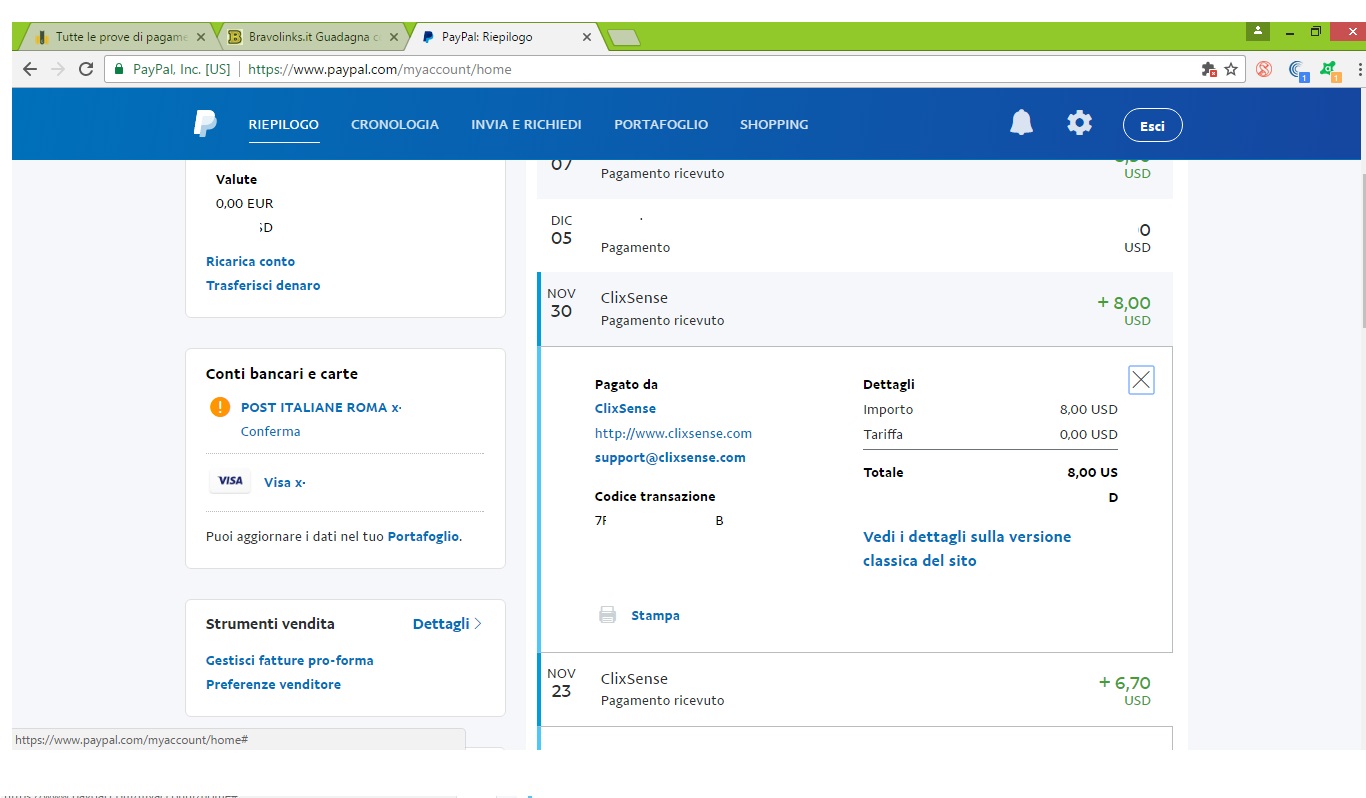The image size is (1366, 798).
Task: Close the Bravolinks.it tab
Action: pyautogui.click(x=394, y=37)
